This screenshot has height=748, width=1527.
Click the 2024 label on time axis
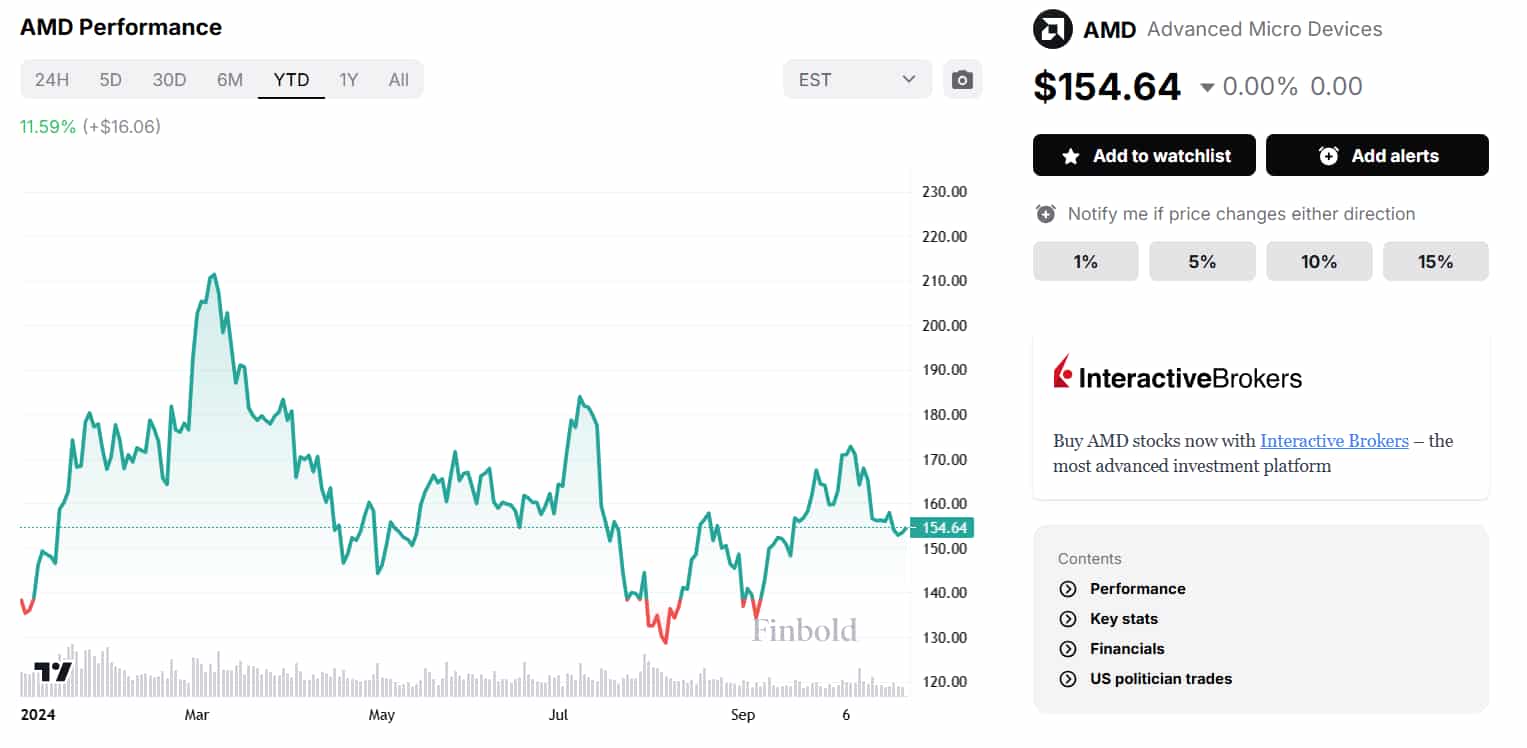pos(39,715)
